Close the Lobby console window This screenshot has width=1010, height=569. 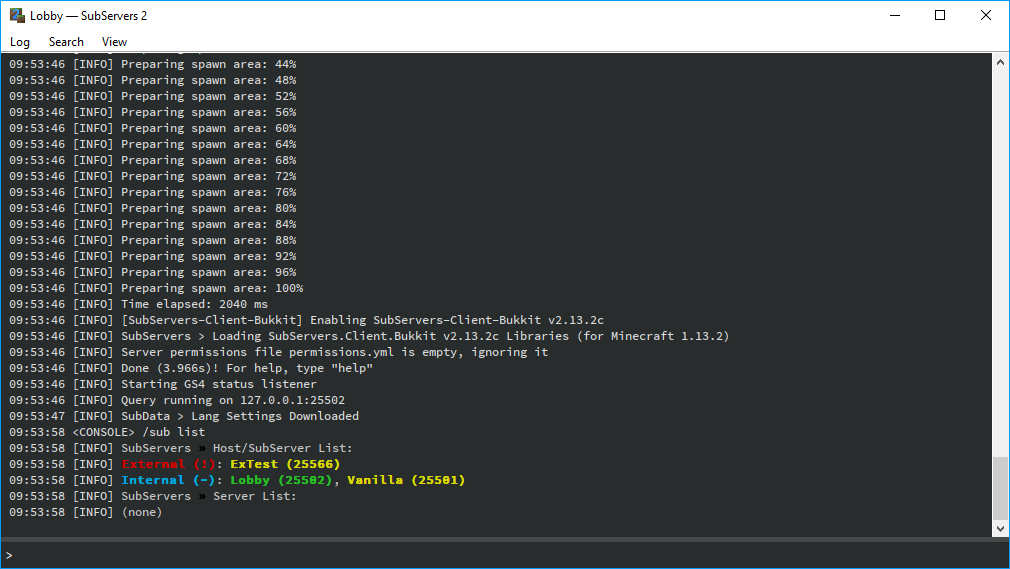click(986, 15)
